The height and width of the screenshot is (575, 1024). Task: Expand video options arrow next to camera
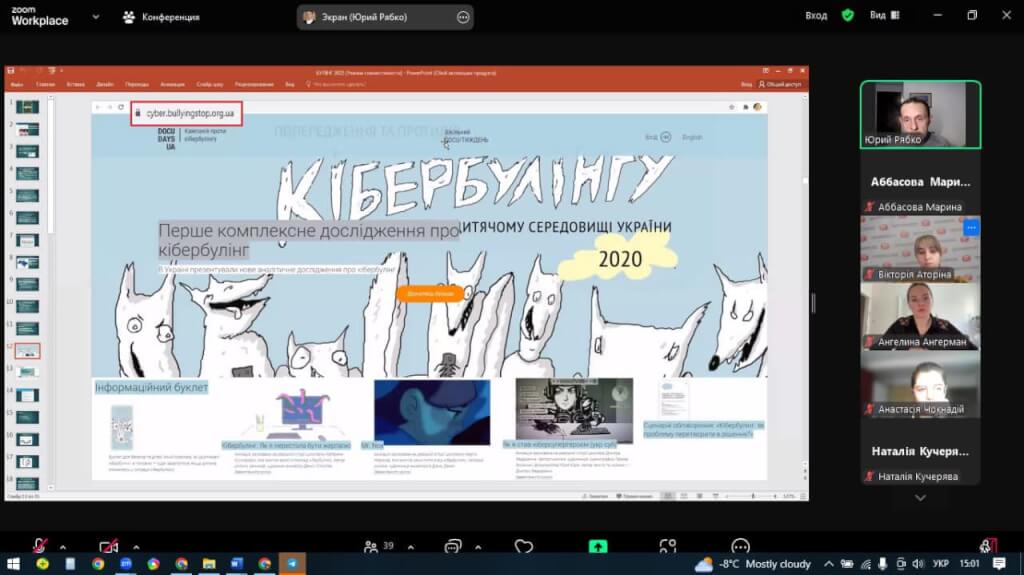point(135,547)
